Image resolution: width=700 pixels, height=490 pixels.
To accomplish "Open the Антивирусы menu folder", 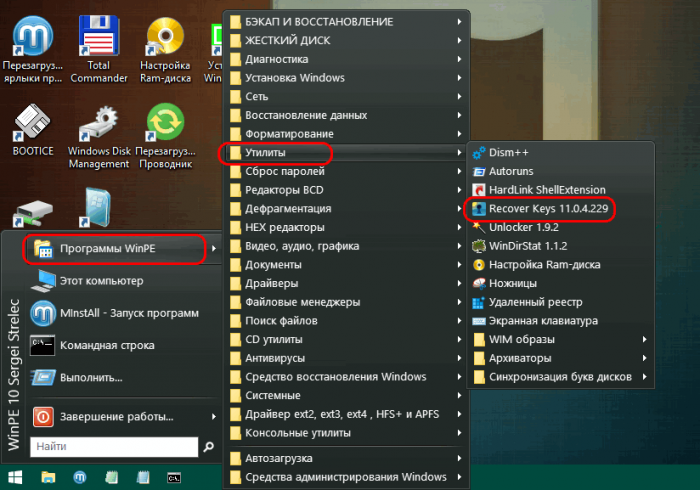I will 346,358.
